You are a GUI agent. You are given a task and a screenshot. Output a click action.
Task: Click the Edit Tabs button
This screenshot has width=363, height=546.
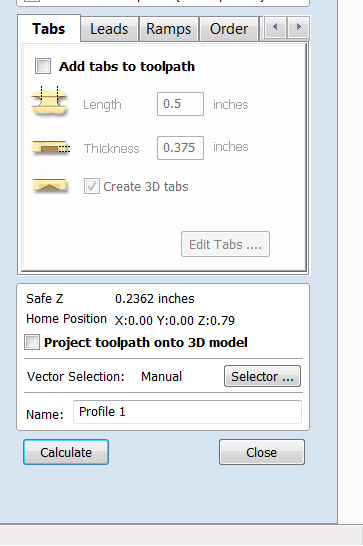[x=225, y=244]
